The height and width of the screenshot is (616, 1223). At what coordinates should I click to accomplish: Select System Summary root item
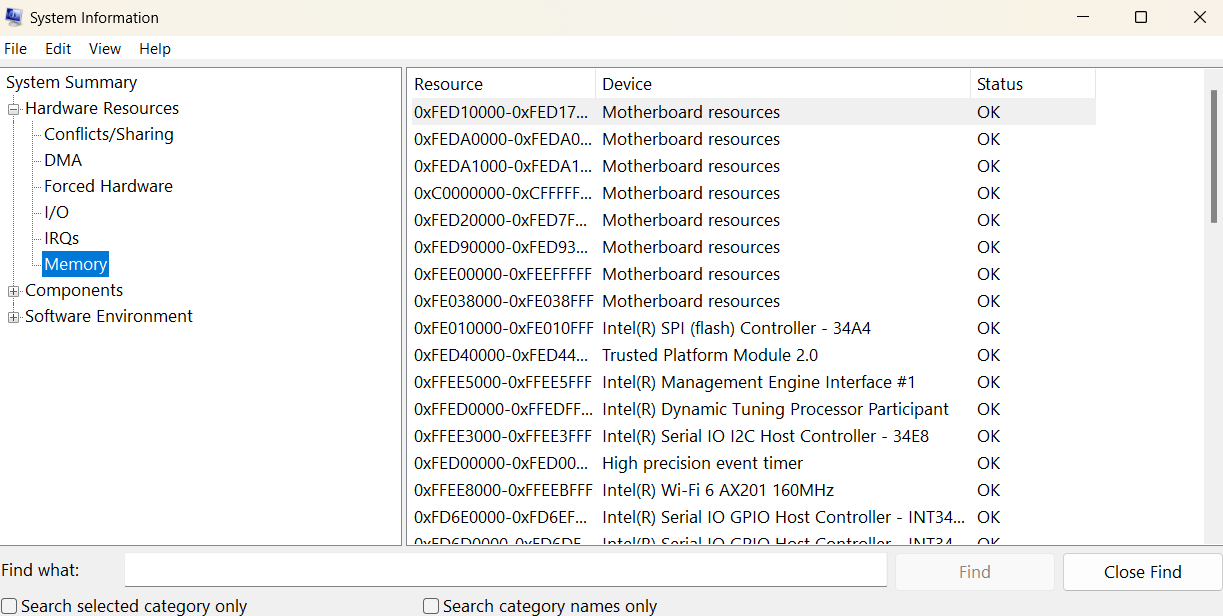click(x=71, y=83)
